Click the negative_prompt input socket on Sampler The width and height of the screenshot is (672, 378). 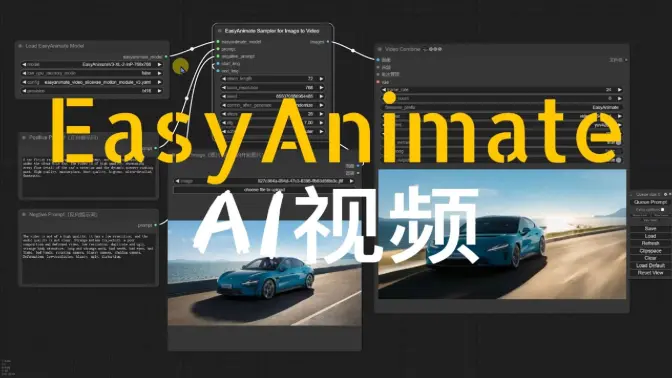218,56
